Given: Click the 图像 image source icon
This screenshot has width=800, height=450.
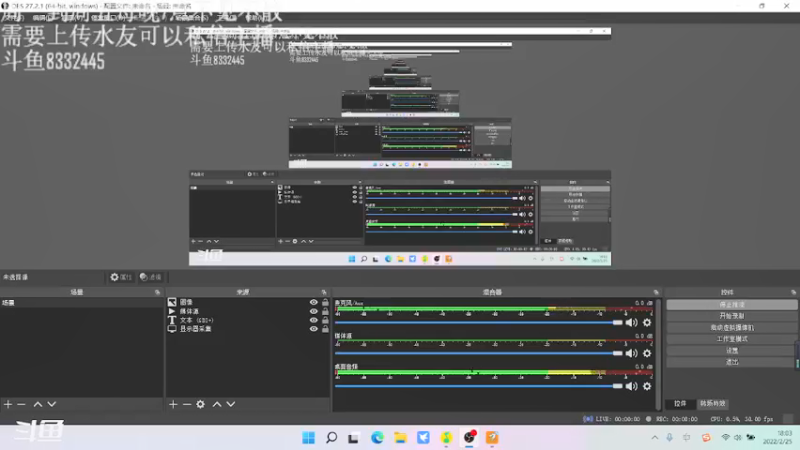Looking at the screenshot, I should pyautogui.click(x=172, y=302).
